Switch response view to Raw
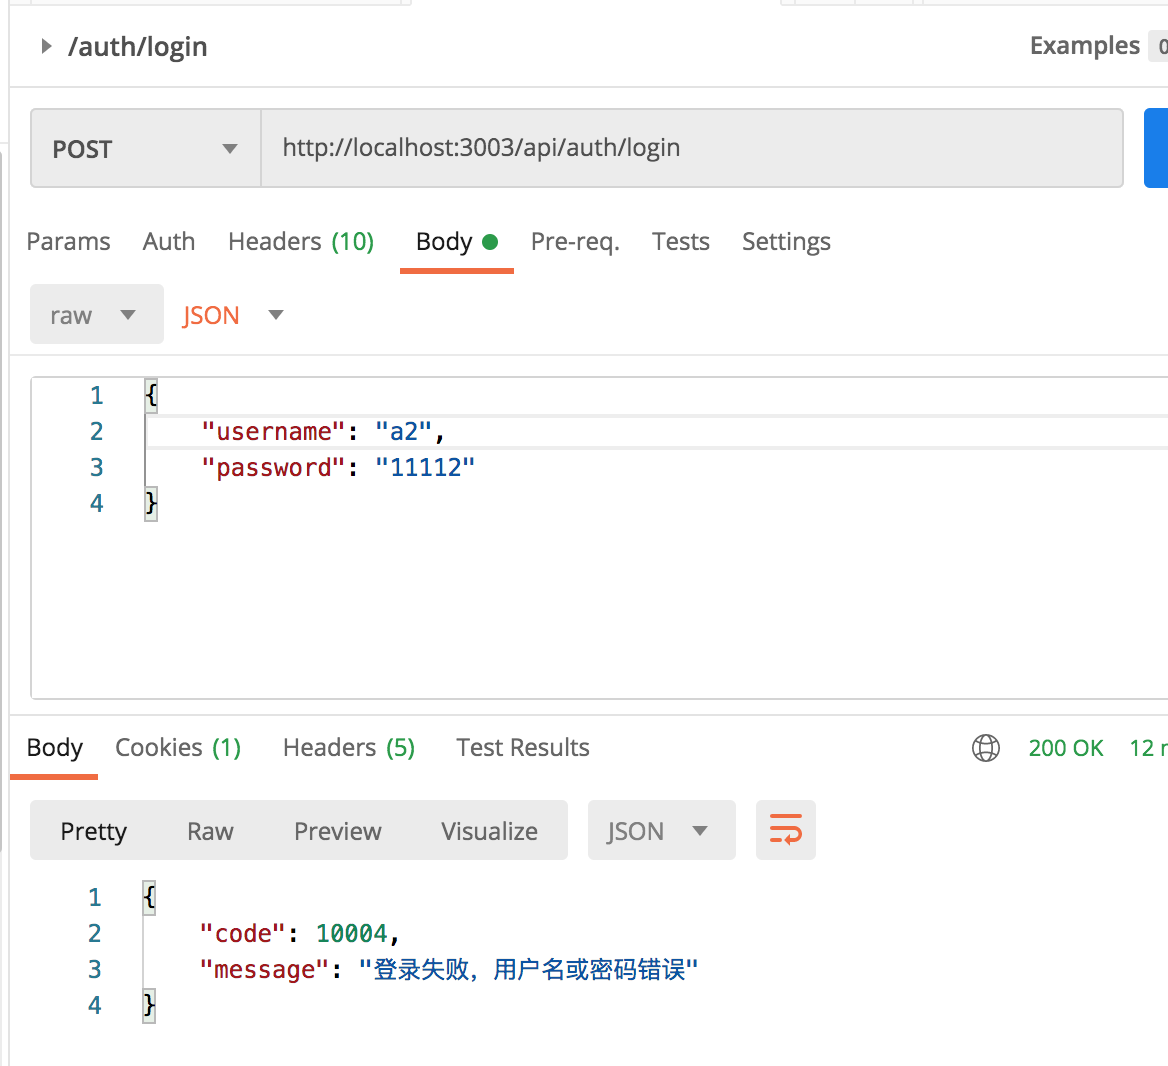1168x1066 pixels. [x=210, y=831]
